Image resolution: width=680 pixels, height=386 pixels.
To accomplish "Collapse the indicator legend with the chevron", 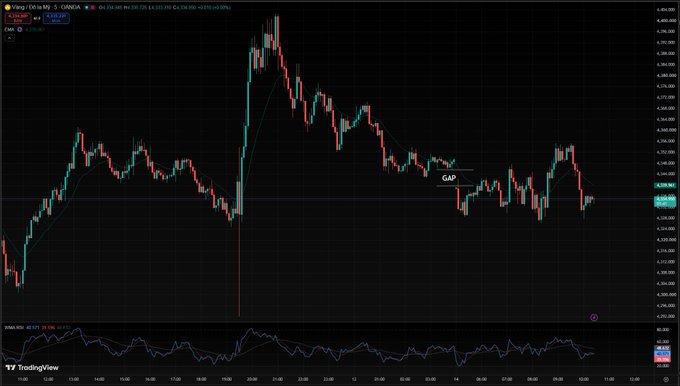I will tap(9, 38).
